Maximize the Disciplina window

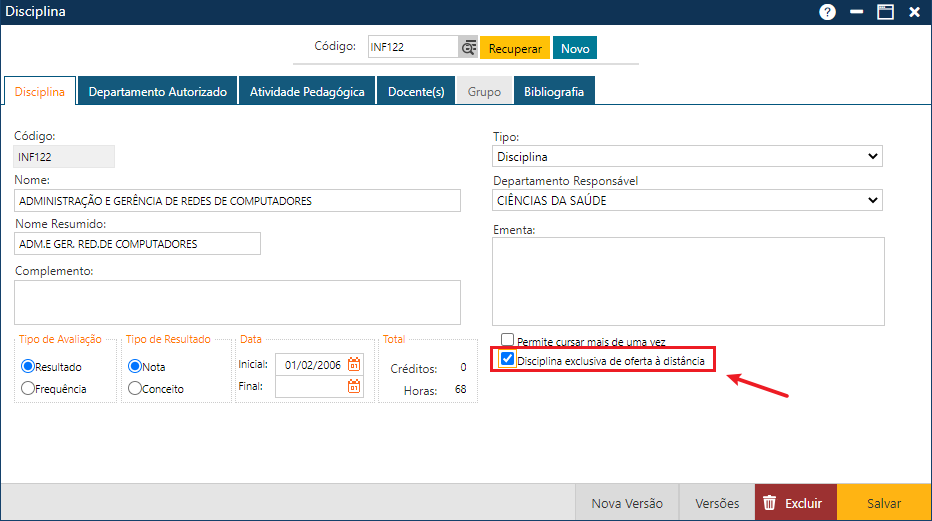click(884, 12)
